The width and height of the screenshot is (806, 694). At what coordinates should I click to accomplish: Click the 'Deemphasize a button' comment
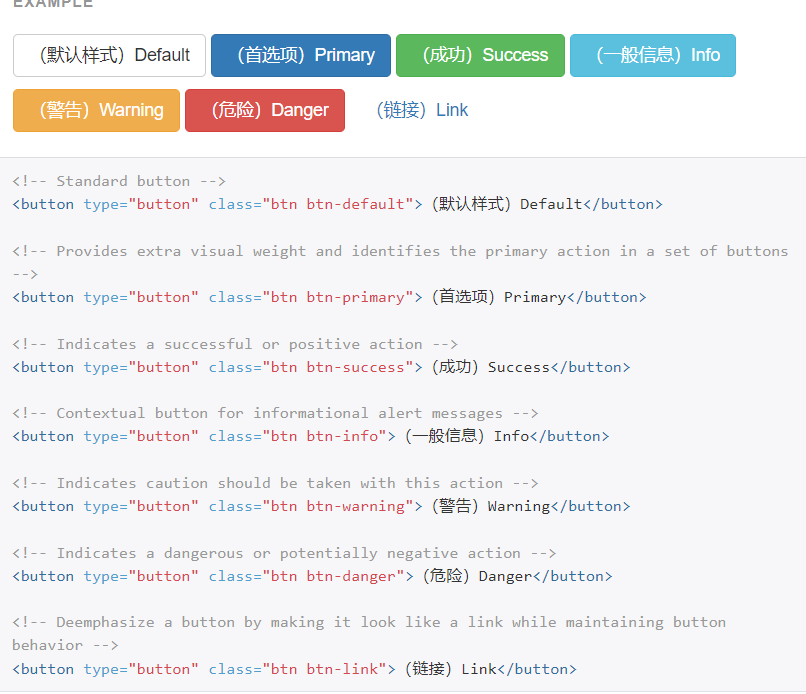(369, 634)
